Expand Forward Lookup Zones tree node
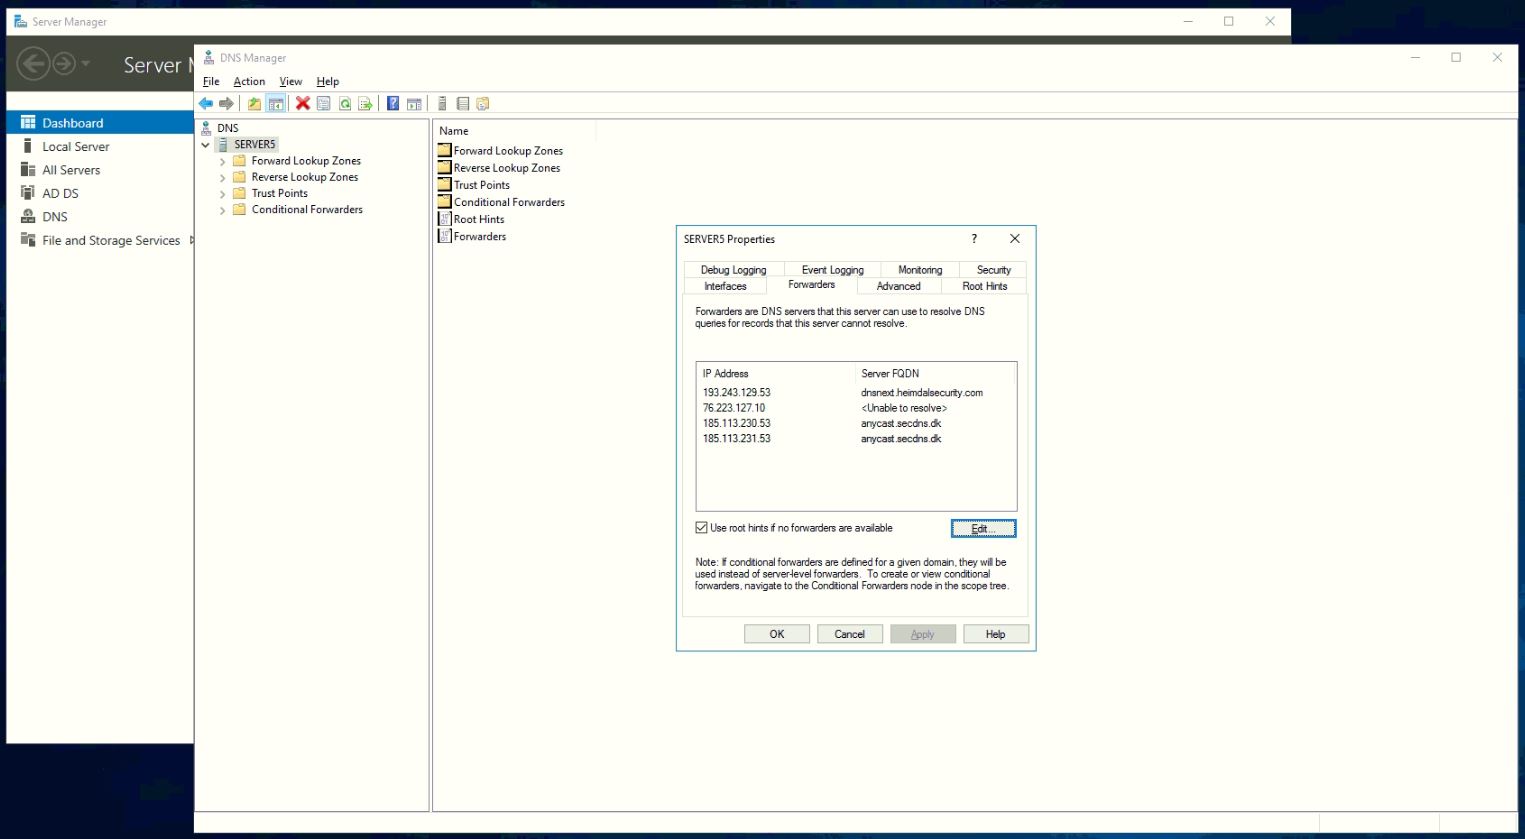This screenshot has height=839, width=1525. (222, 161)
